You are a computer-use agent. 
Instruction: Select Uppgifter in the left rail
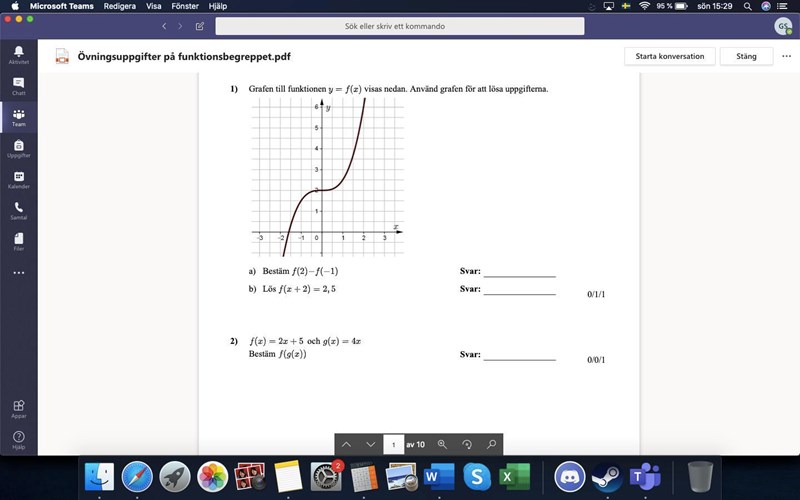coord(18,148)
